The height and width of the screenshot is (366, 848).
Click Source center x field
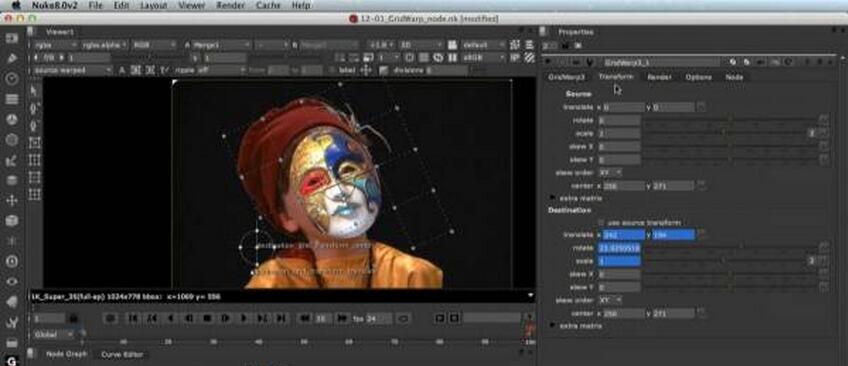[624, 185]
